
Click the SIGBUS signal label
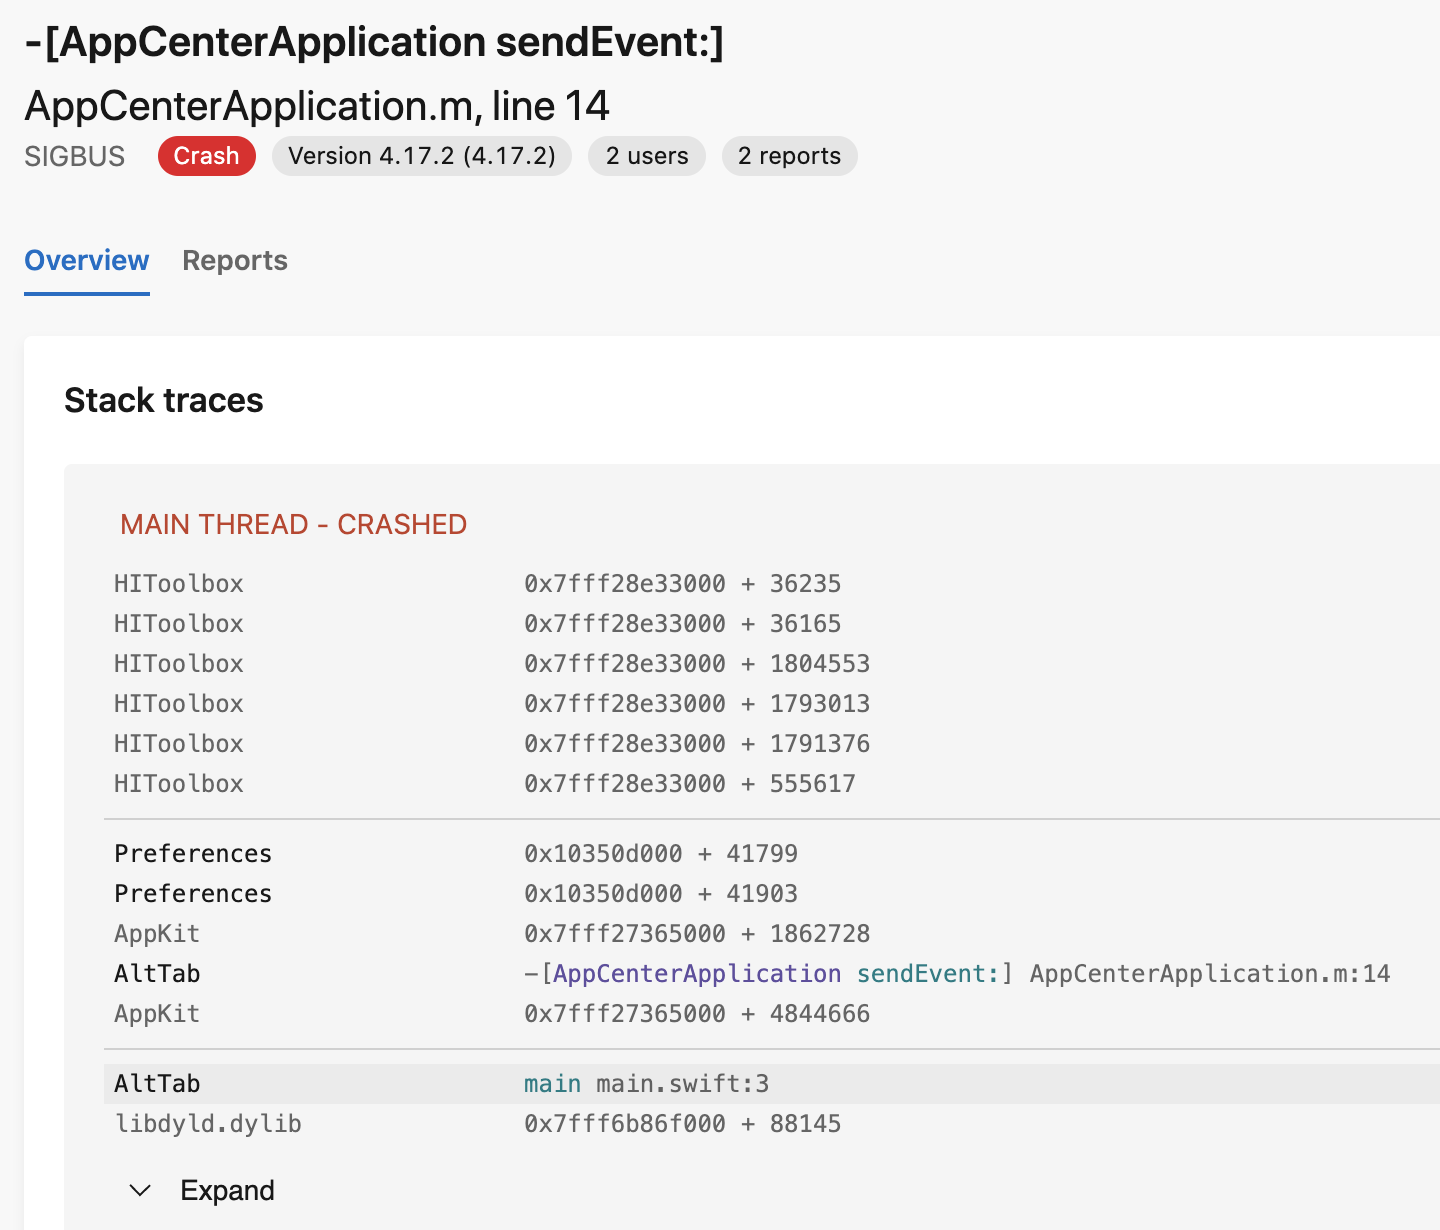74,156
